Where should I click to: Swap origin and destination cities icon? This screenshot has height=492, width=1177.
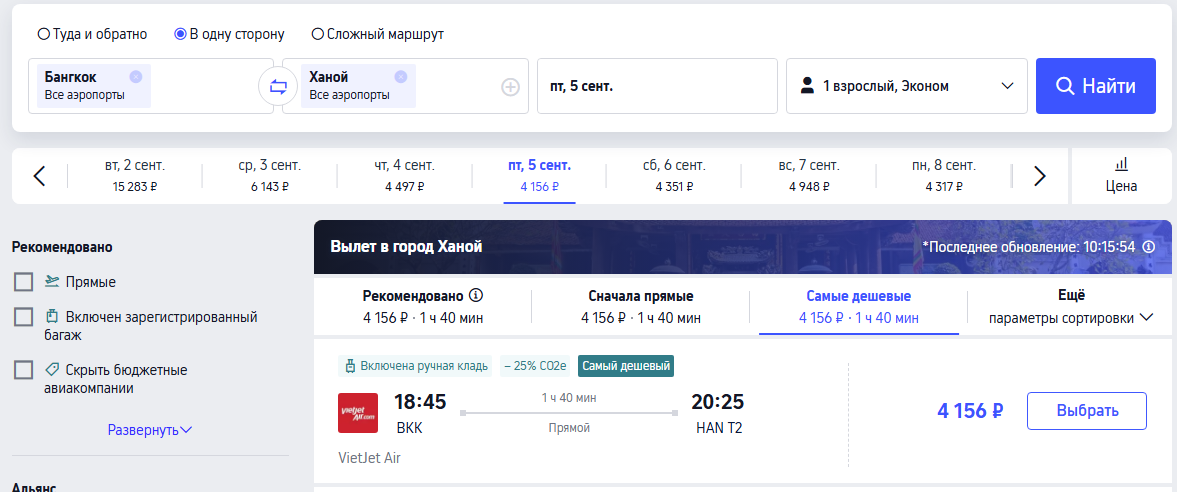click(x=278, y=86)
